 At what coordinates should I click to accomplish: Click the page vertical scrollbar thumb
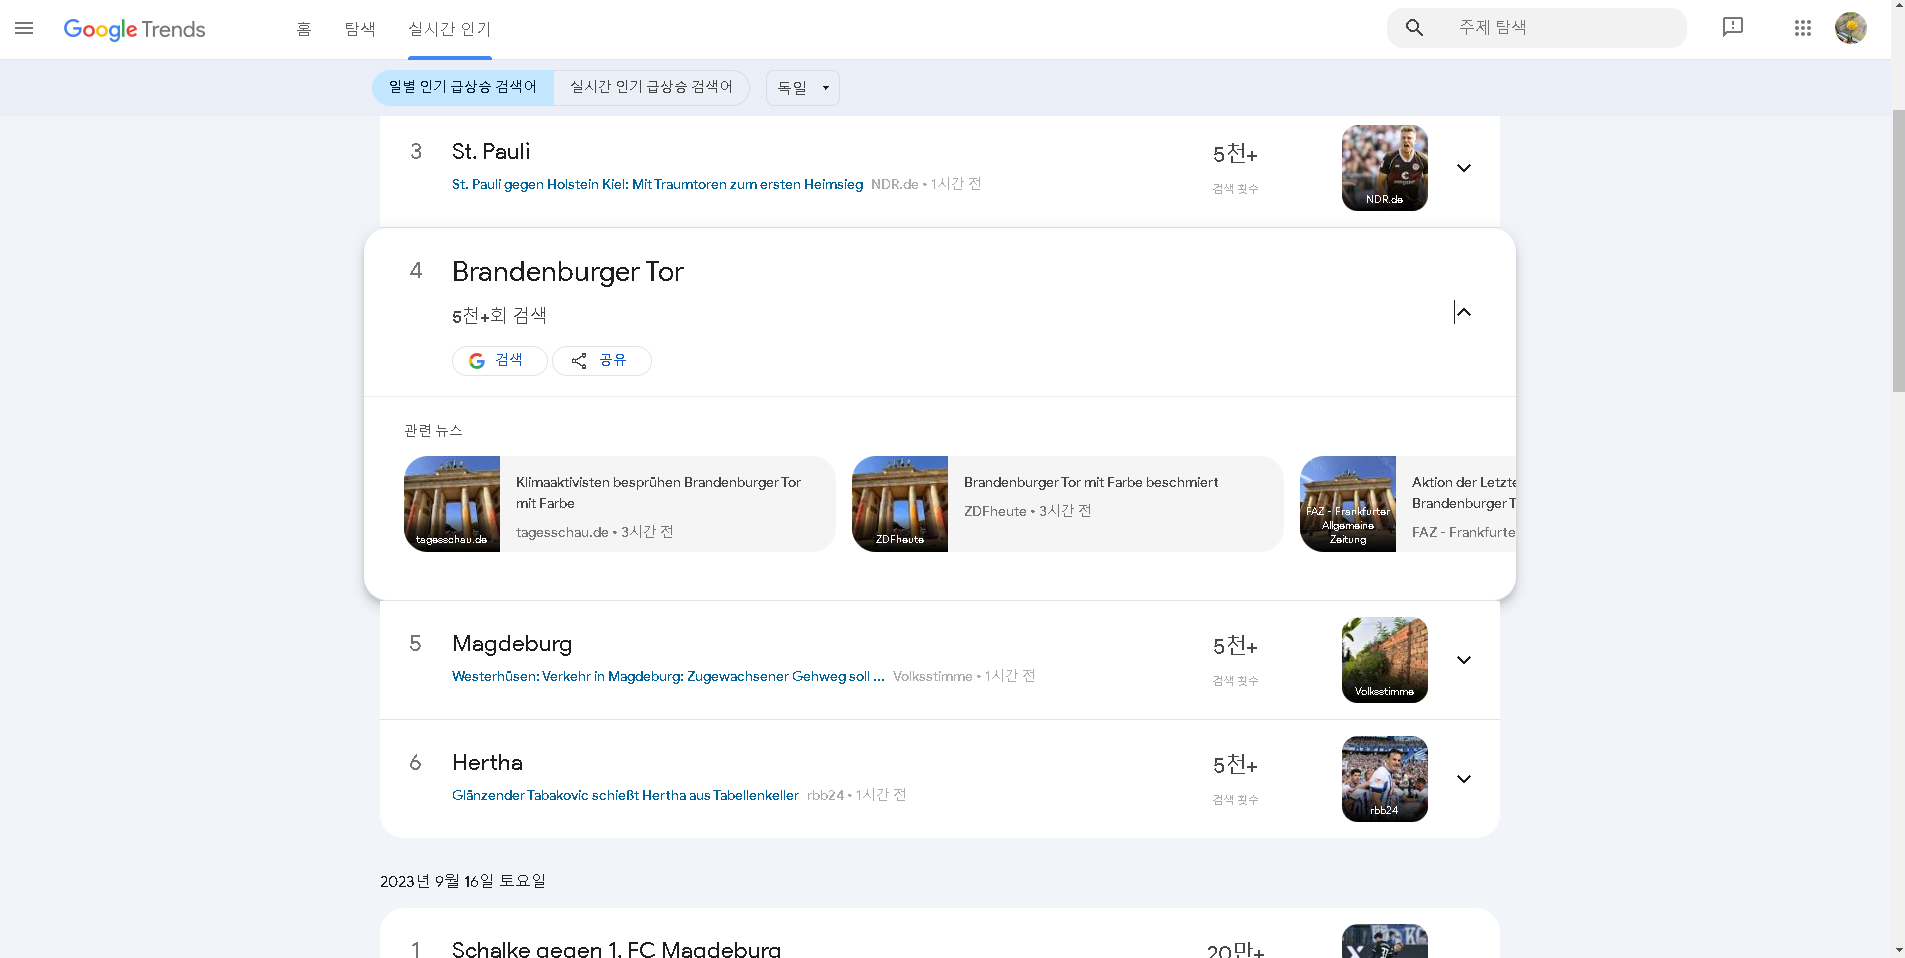(1898, 250)
